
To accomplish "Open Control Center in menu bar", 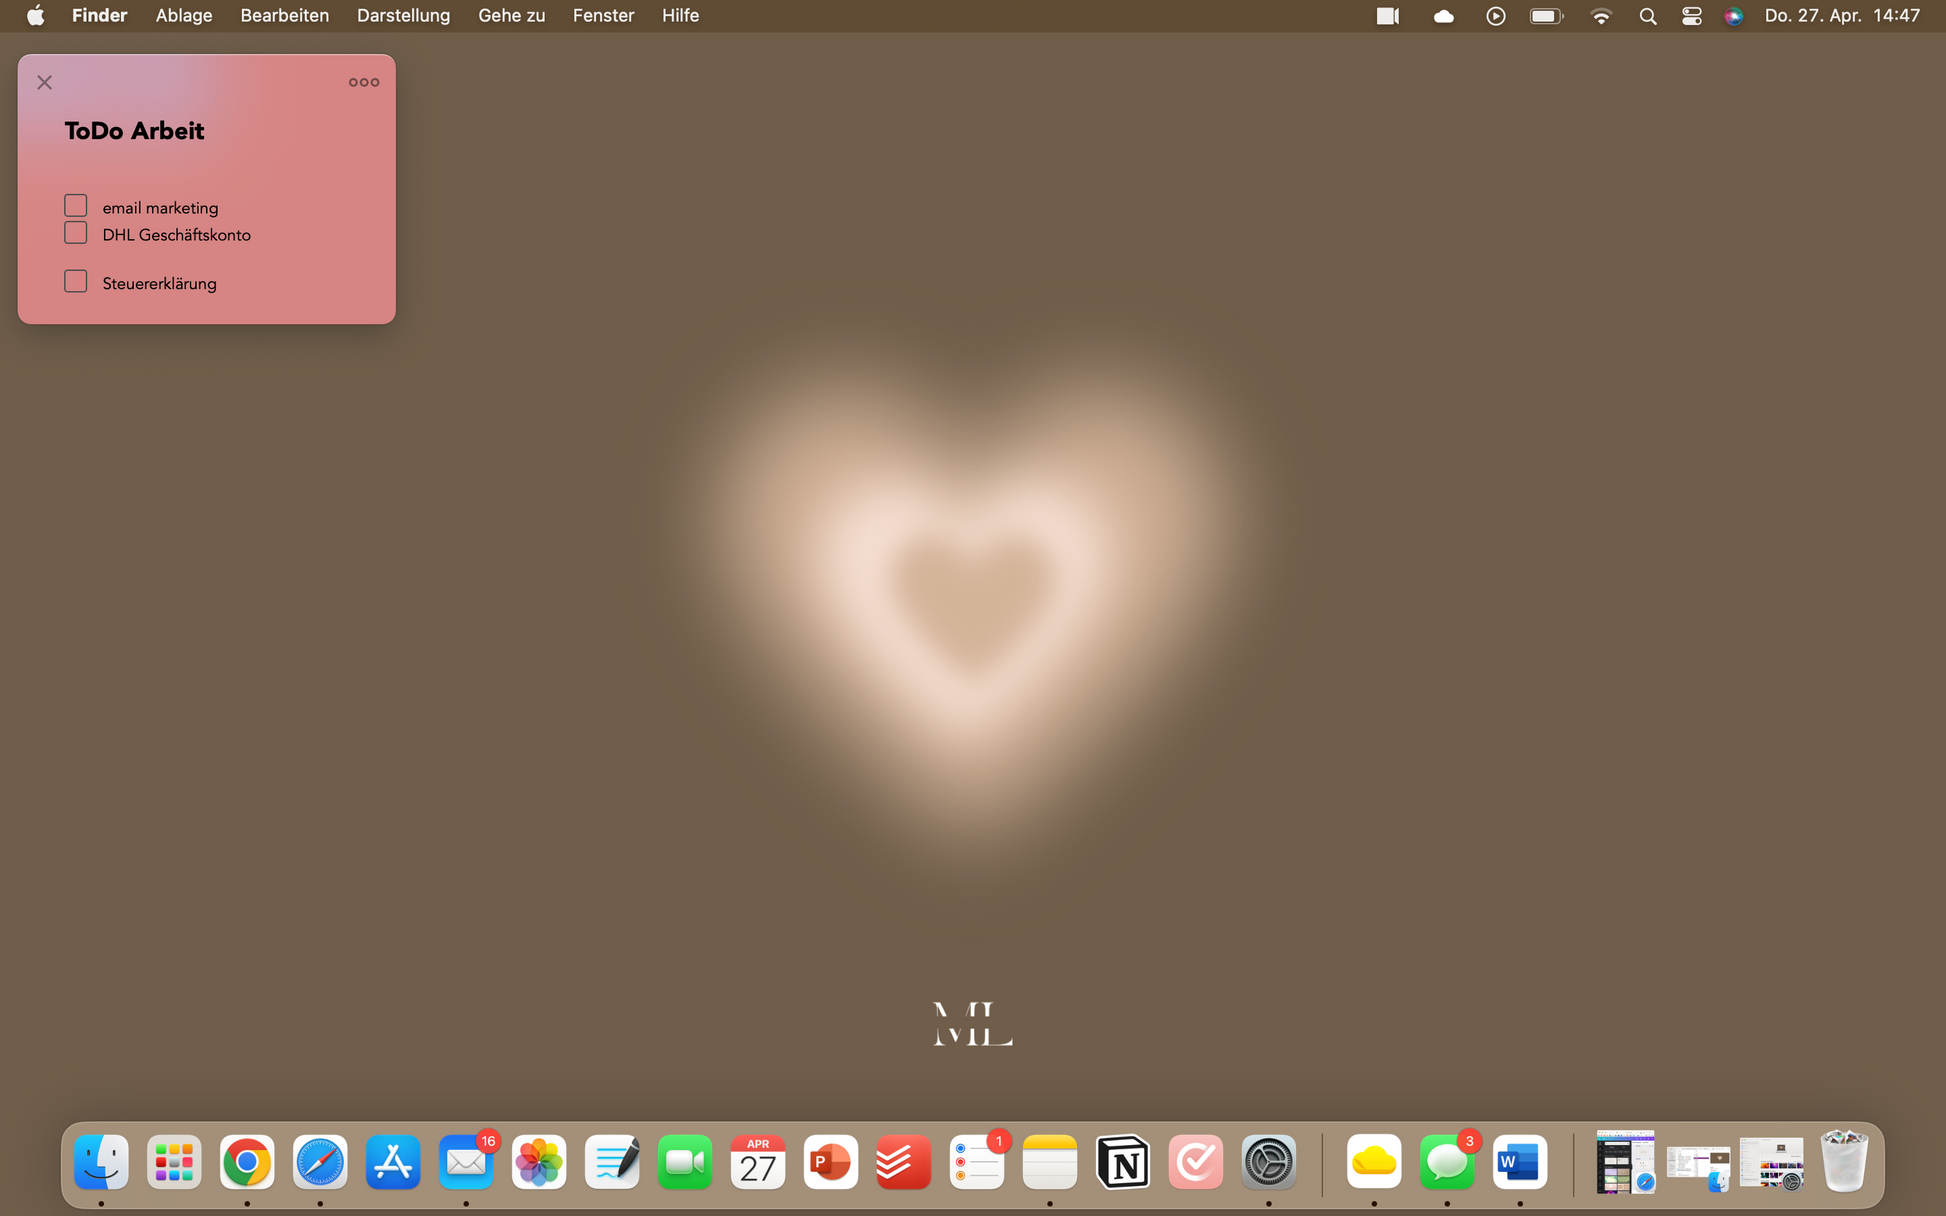I will (x=1691, y=16).
